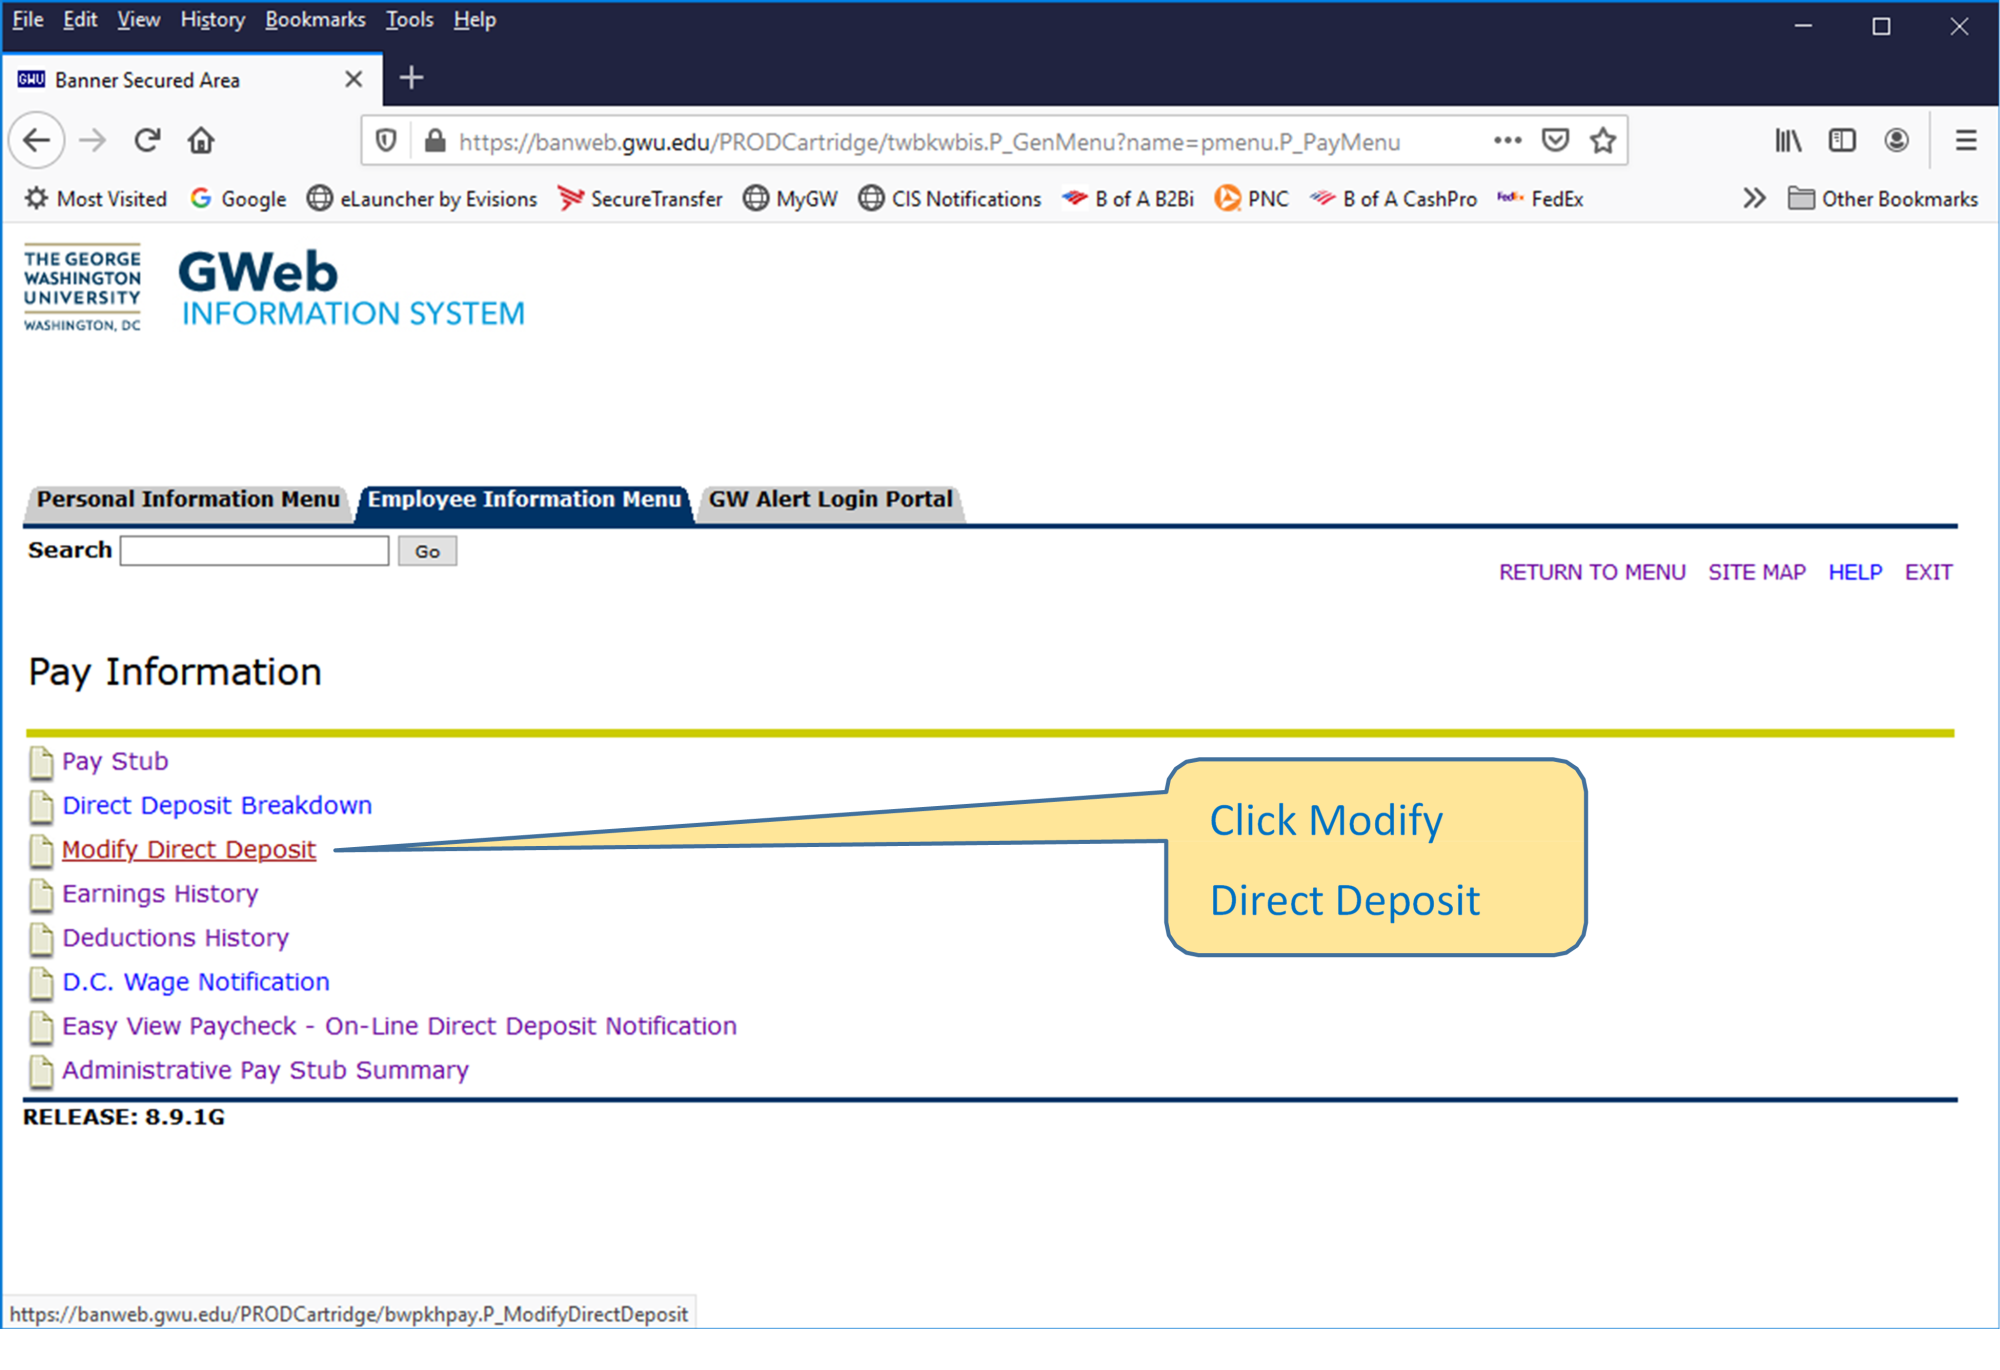Click the browser bookmark star icon
This screenshot has width=2000, height=1370.
coord(1608,140)
